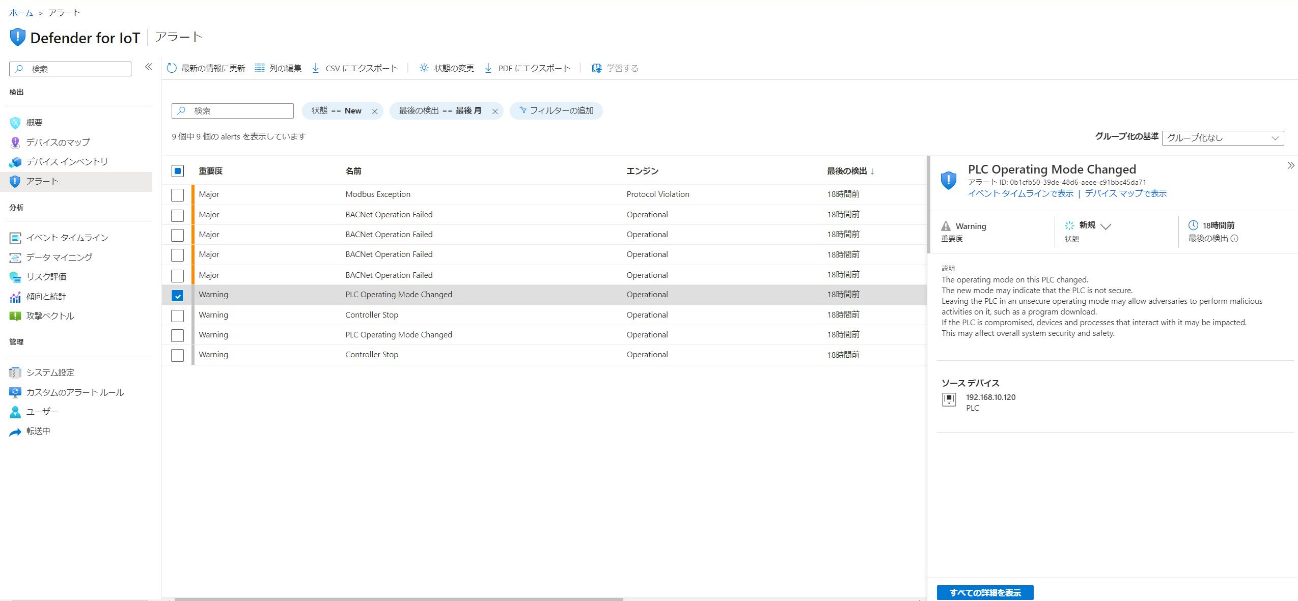The image size is (1298, 601).
Task: Click source device PLC icon at 192.168.10.120
Action: point(949,400)
